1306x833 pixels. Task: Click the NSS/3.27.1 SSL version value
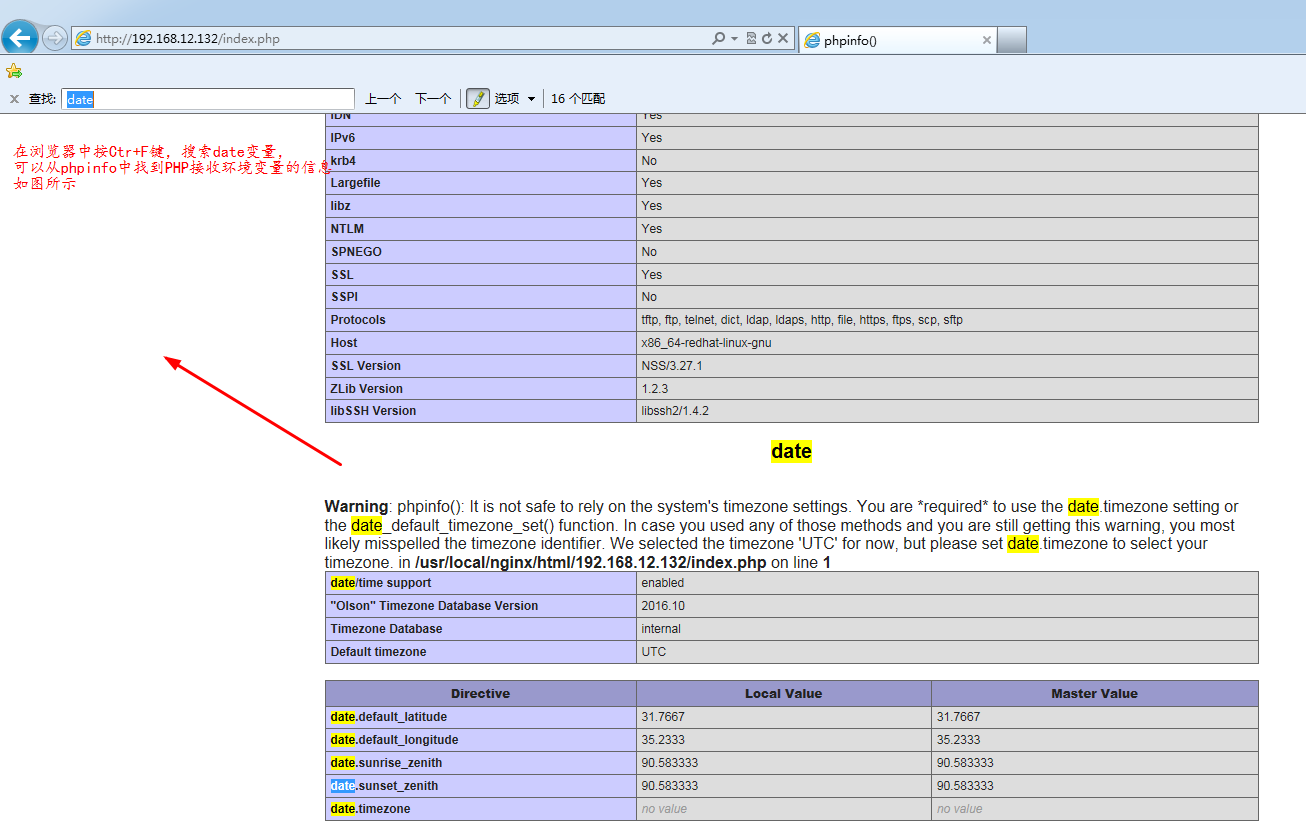[x=672, y=366]
